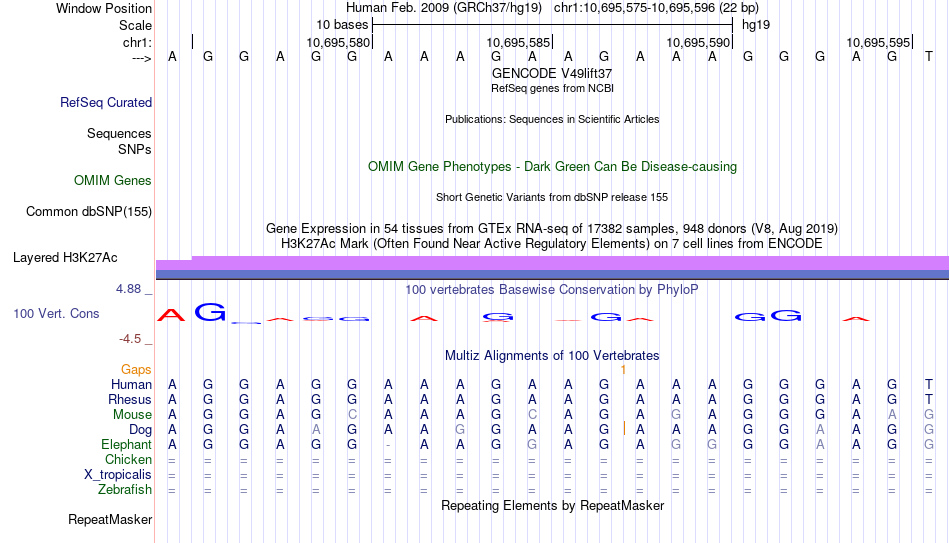Image resolution: width=950 pixels, height=543 pixels.
Task: Select the Dog alignment row label
Action: click(x=140, y=430)
